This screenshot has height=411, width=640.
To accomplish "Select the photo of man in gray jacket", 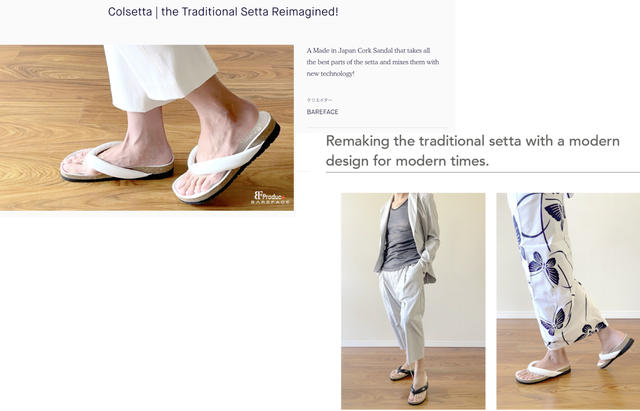I will pyautogui.click(x=413, y=301).
